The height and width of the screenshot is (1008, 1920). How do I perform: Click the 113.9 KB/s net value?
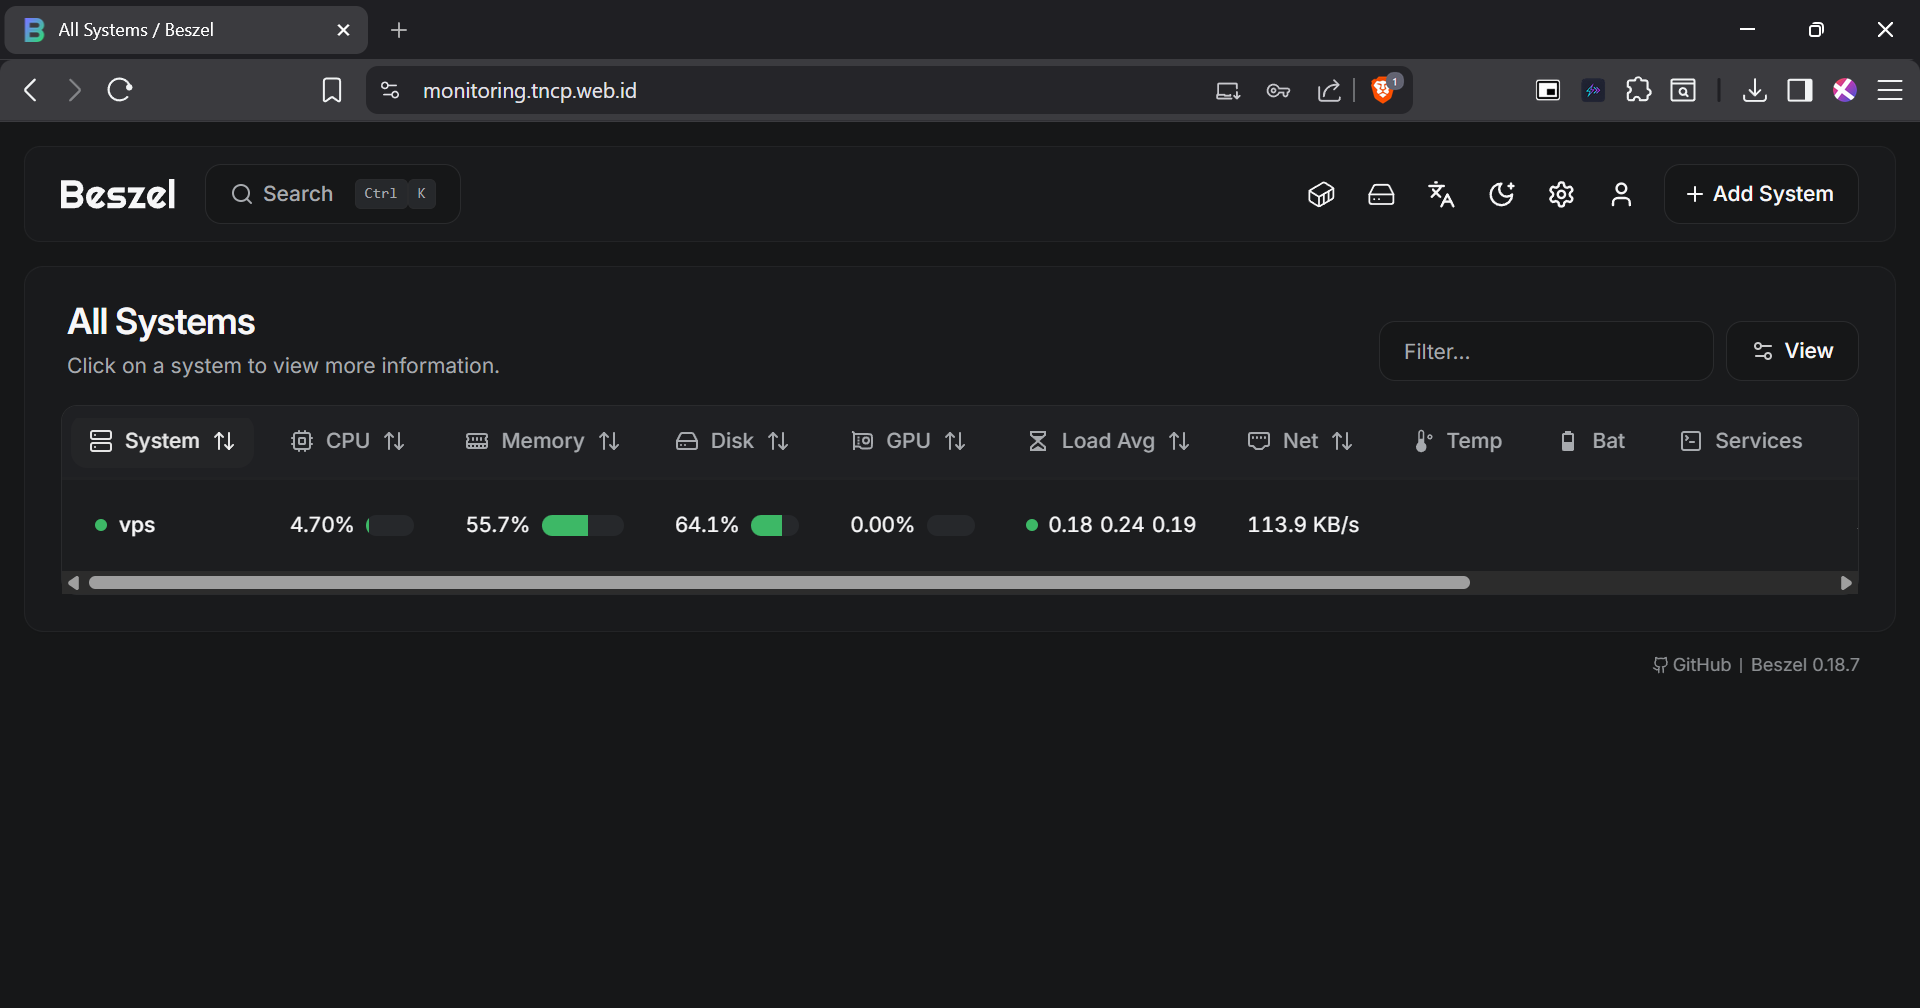(x=1303, y=525)
